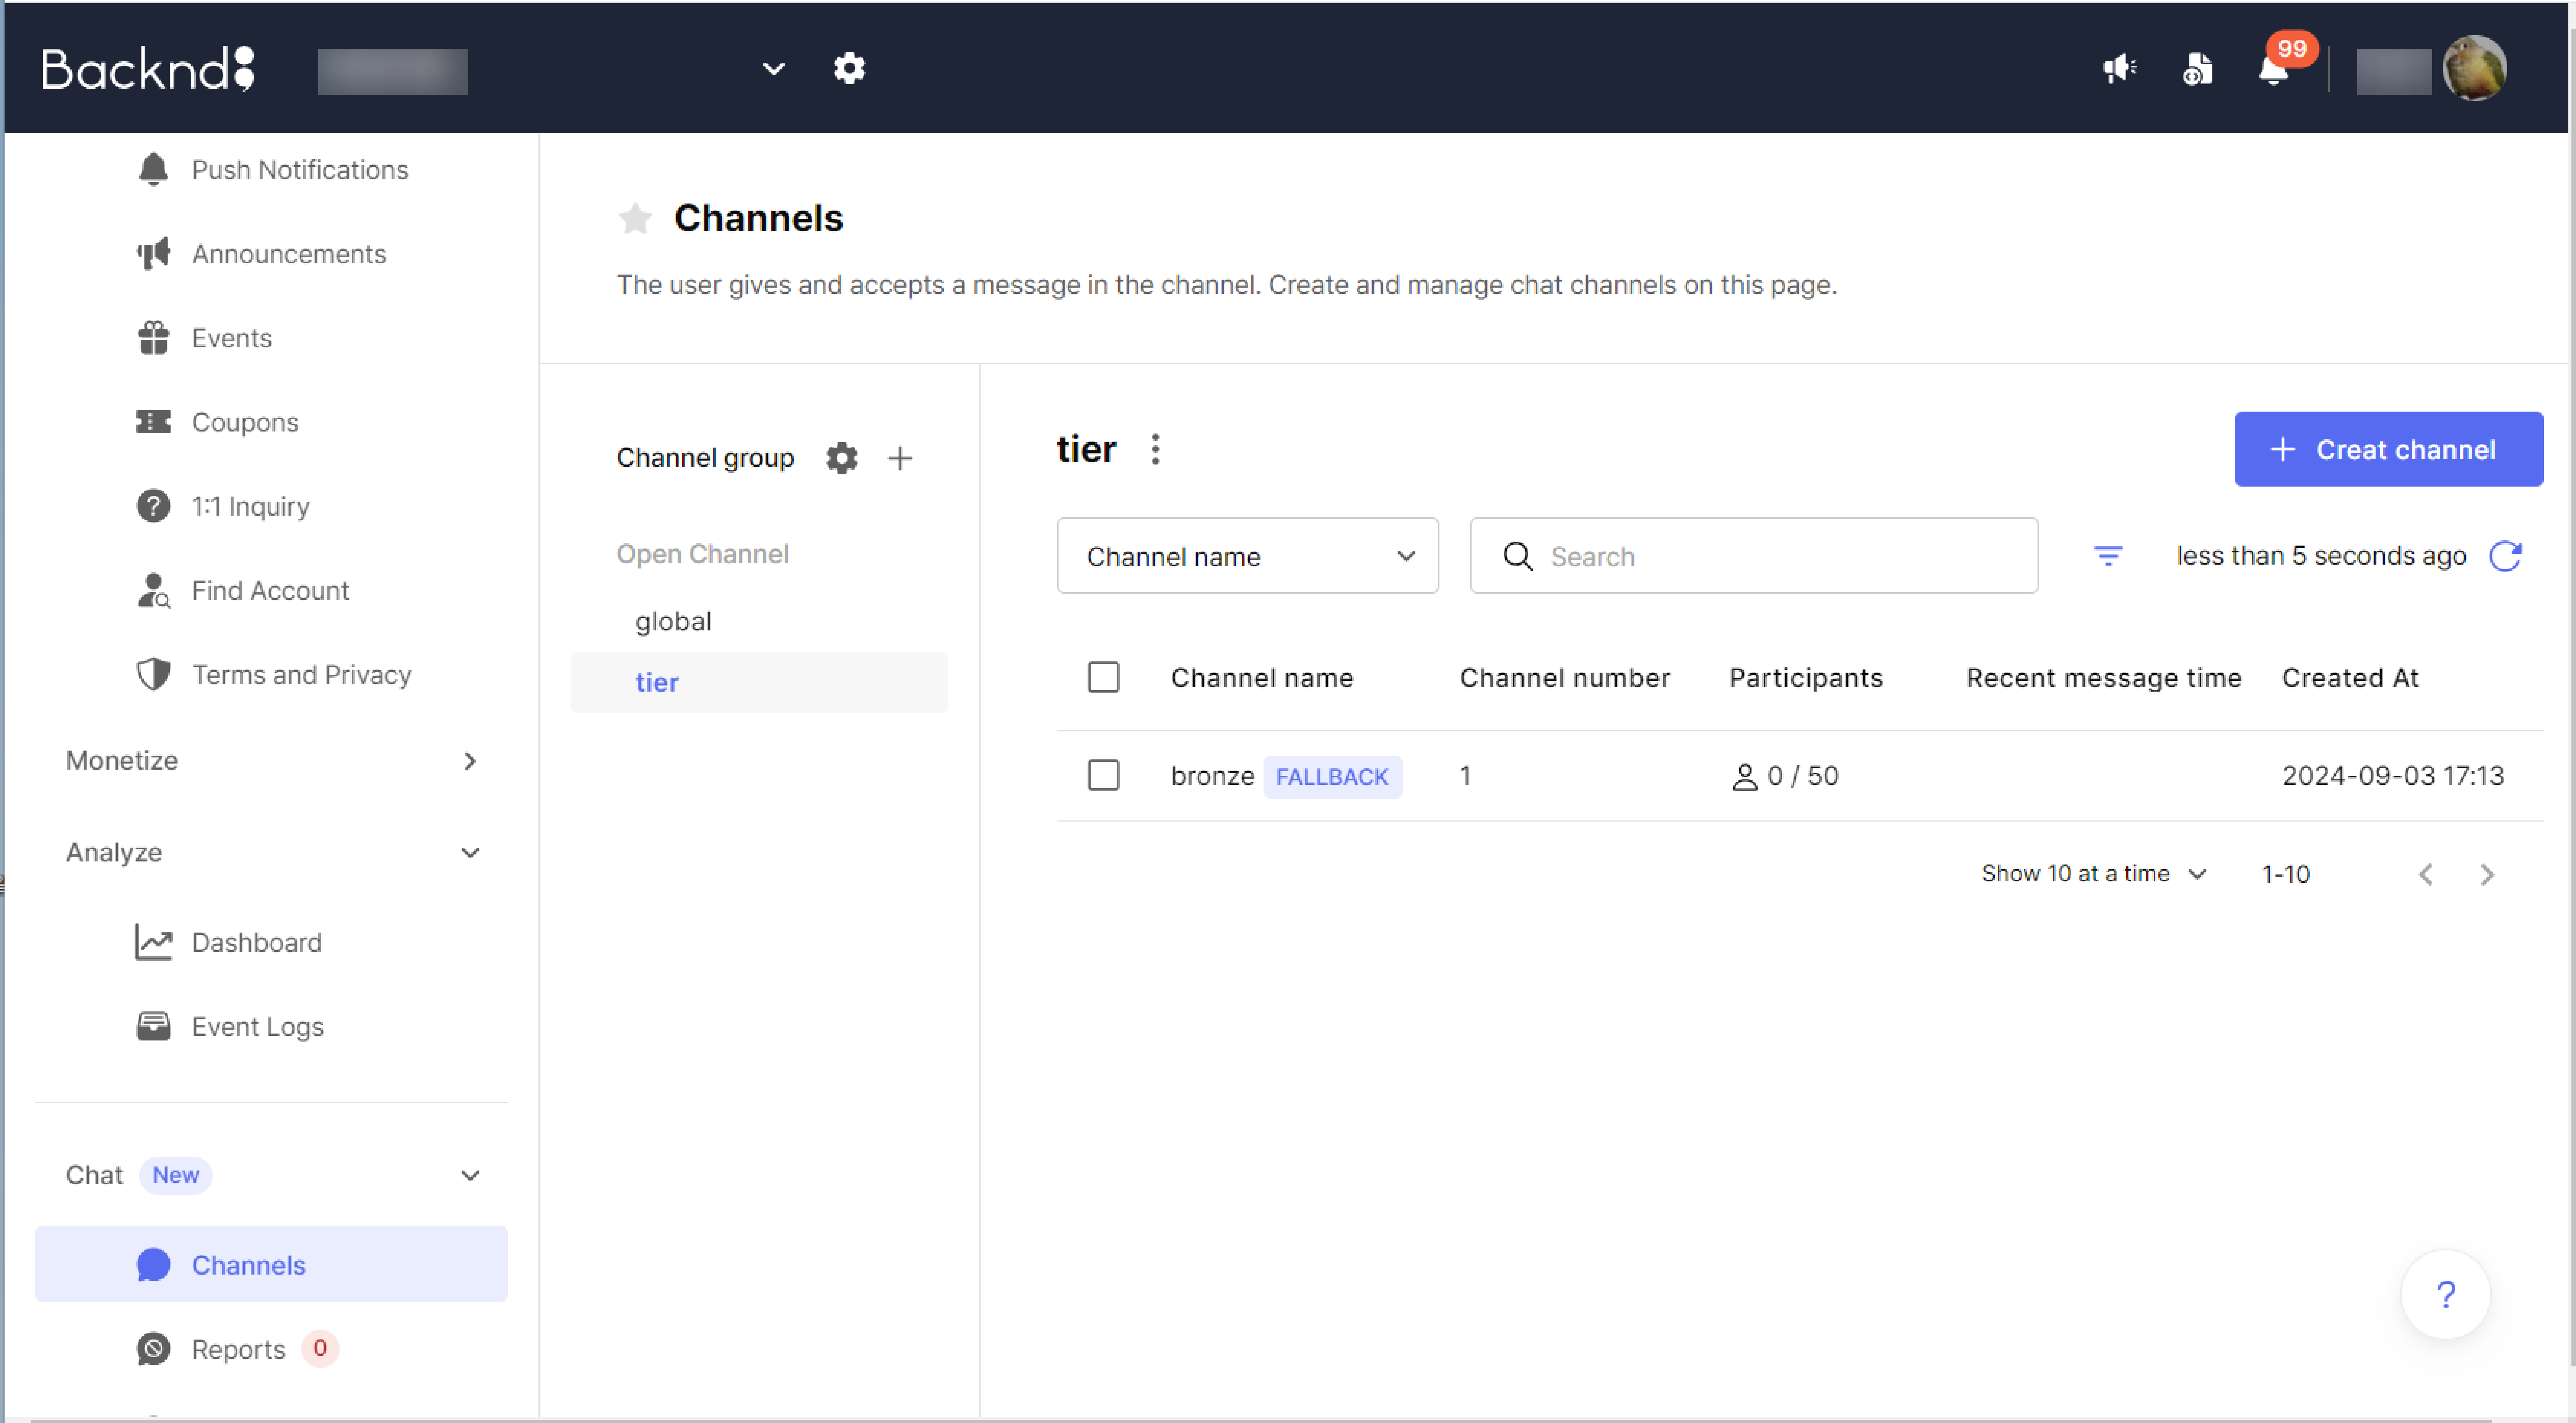Click the notification bell with 99 badge
The image size is (2576, 1423).
point(2274,69)
